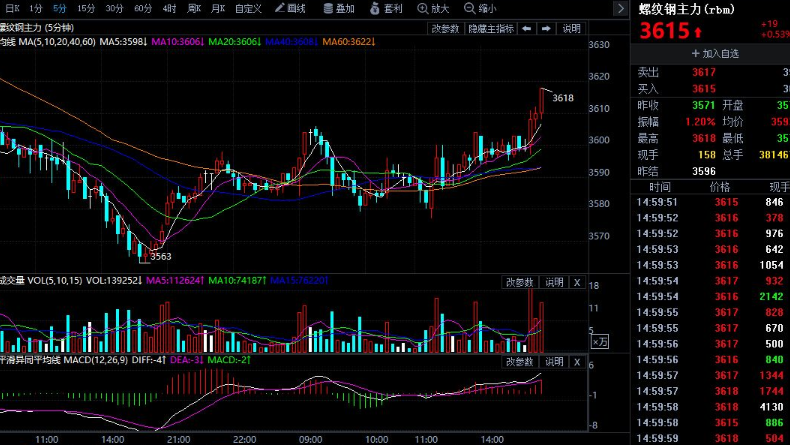Click the 现手 value 158
The image size is (790, 445).
coord(707,155)
